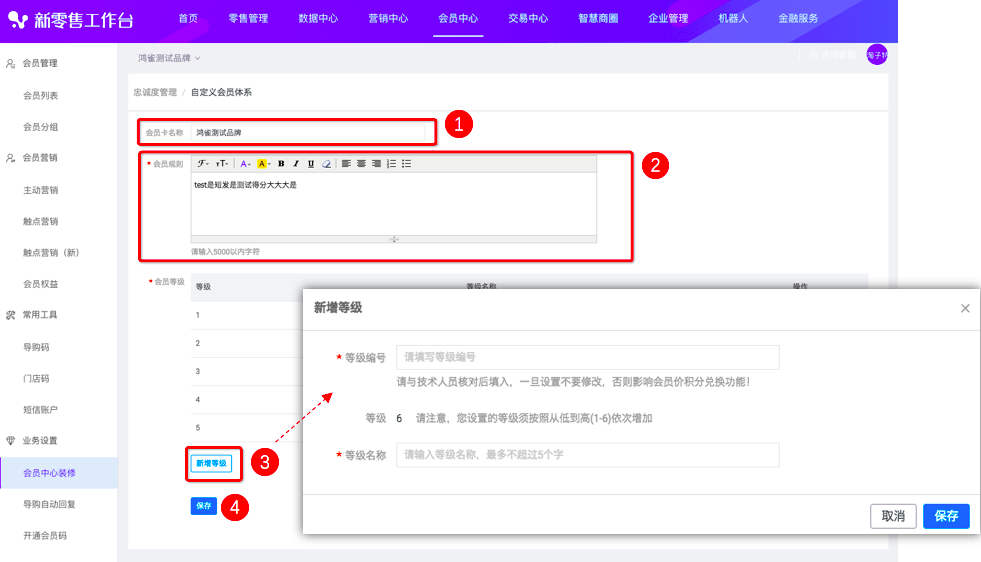Image resolution: width=981 pixels, height=562 pixels.
Task: Click the small blue 保存 button on page
Action: 204,506
